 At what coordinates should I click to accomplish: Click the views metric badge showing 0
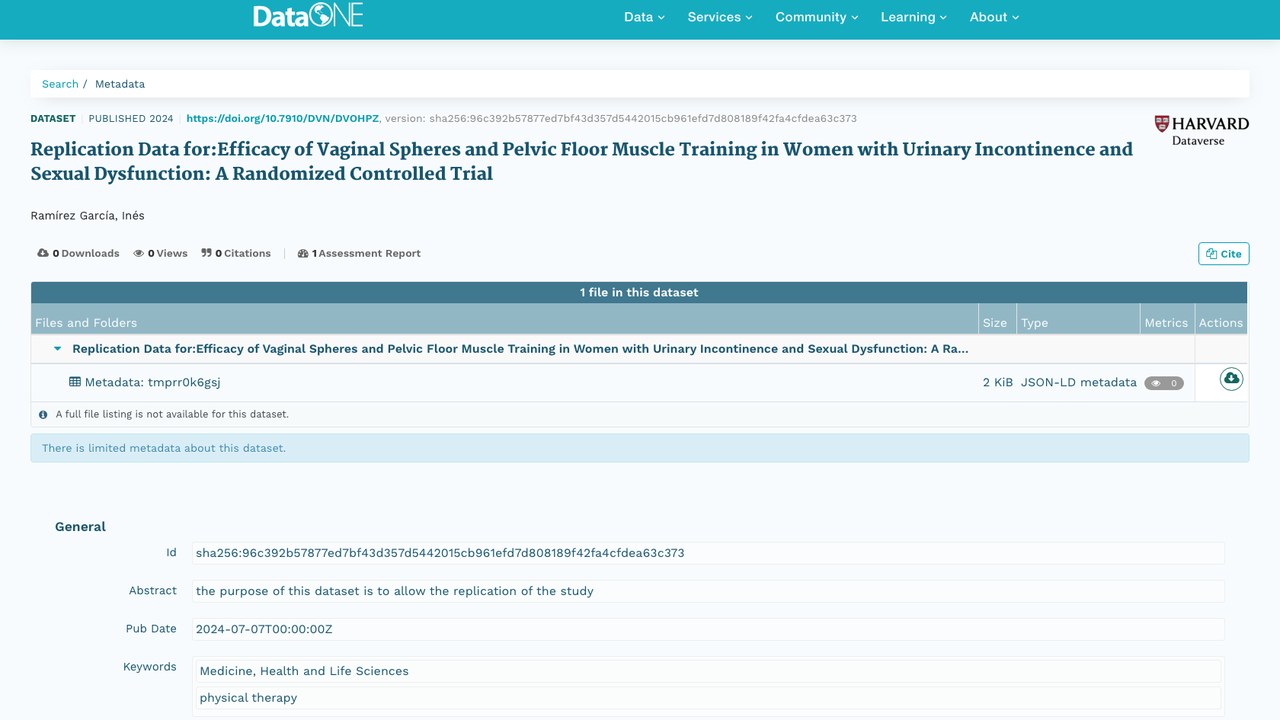1164,383
